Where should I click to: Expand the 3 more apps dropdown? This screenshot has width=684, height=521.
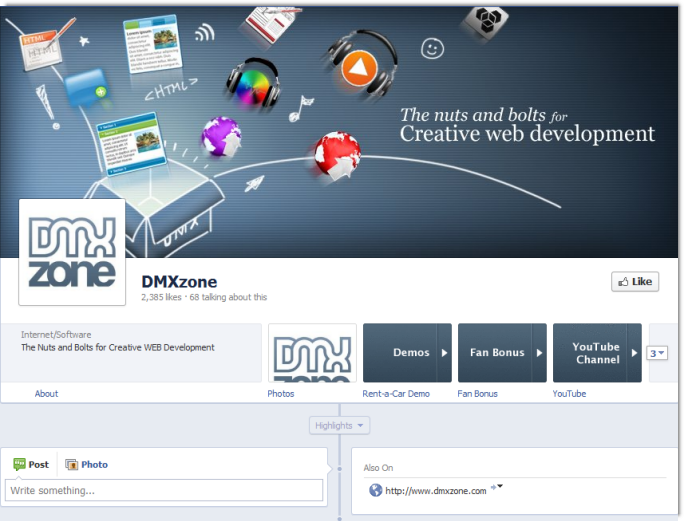[657, 353]
